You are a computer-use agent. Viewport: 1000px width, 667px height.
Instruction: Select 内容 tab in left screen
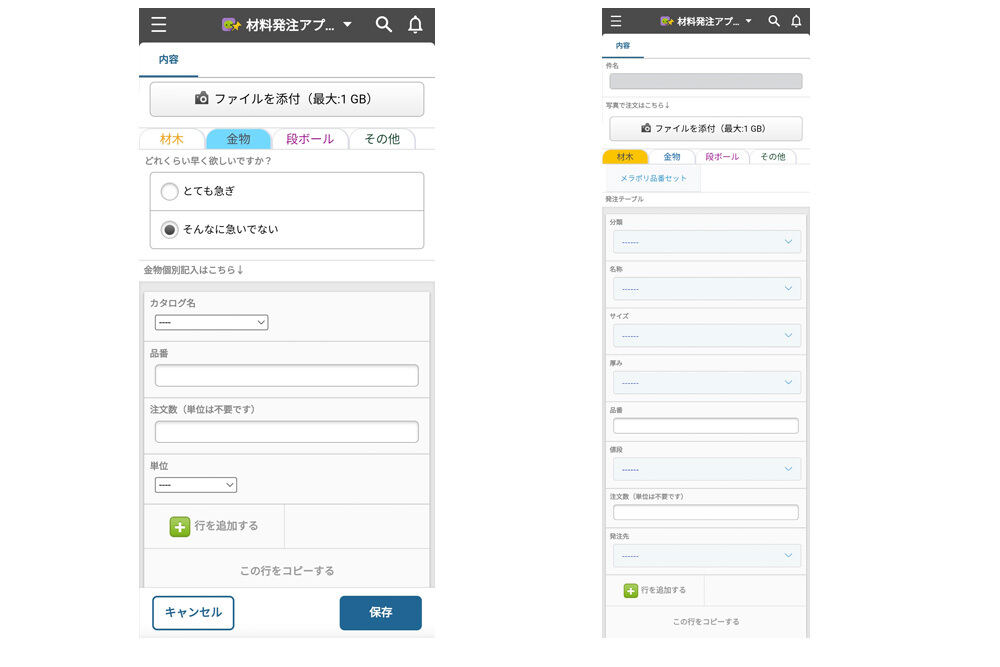168,60
